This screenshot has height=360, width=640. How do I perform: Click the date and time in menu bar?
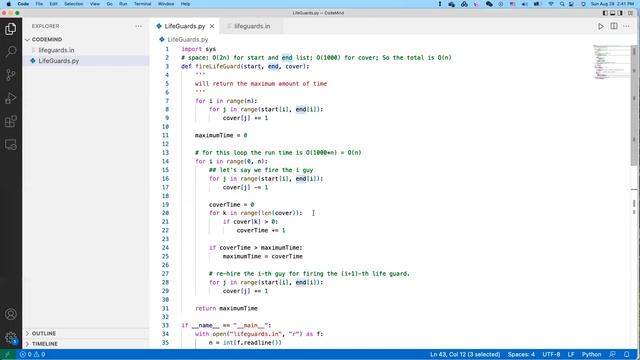tap(613, 4)
